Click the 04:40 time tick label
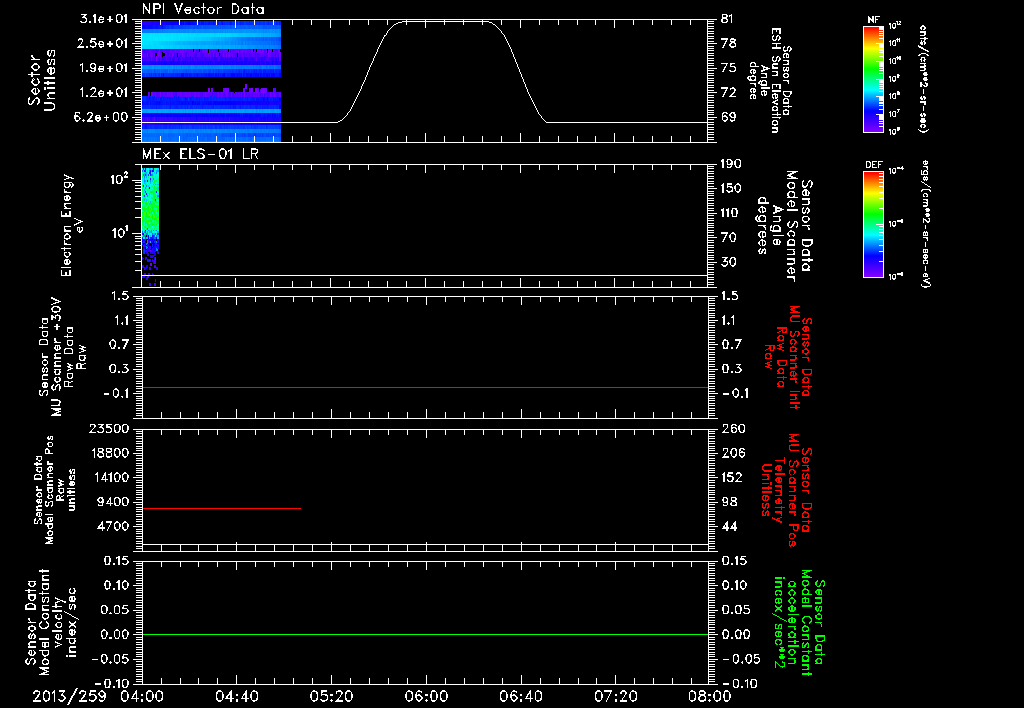This screenshot has height=708, width=1024. (x=236, y=696)
